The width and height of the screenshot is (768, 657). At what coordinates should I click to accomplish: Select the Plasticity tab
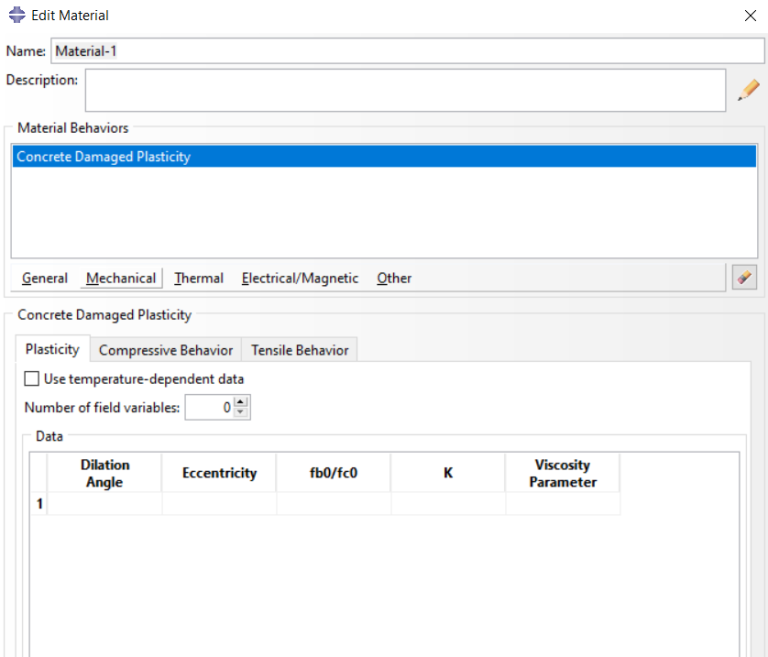pyautogui.click(x=52, y=349)
